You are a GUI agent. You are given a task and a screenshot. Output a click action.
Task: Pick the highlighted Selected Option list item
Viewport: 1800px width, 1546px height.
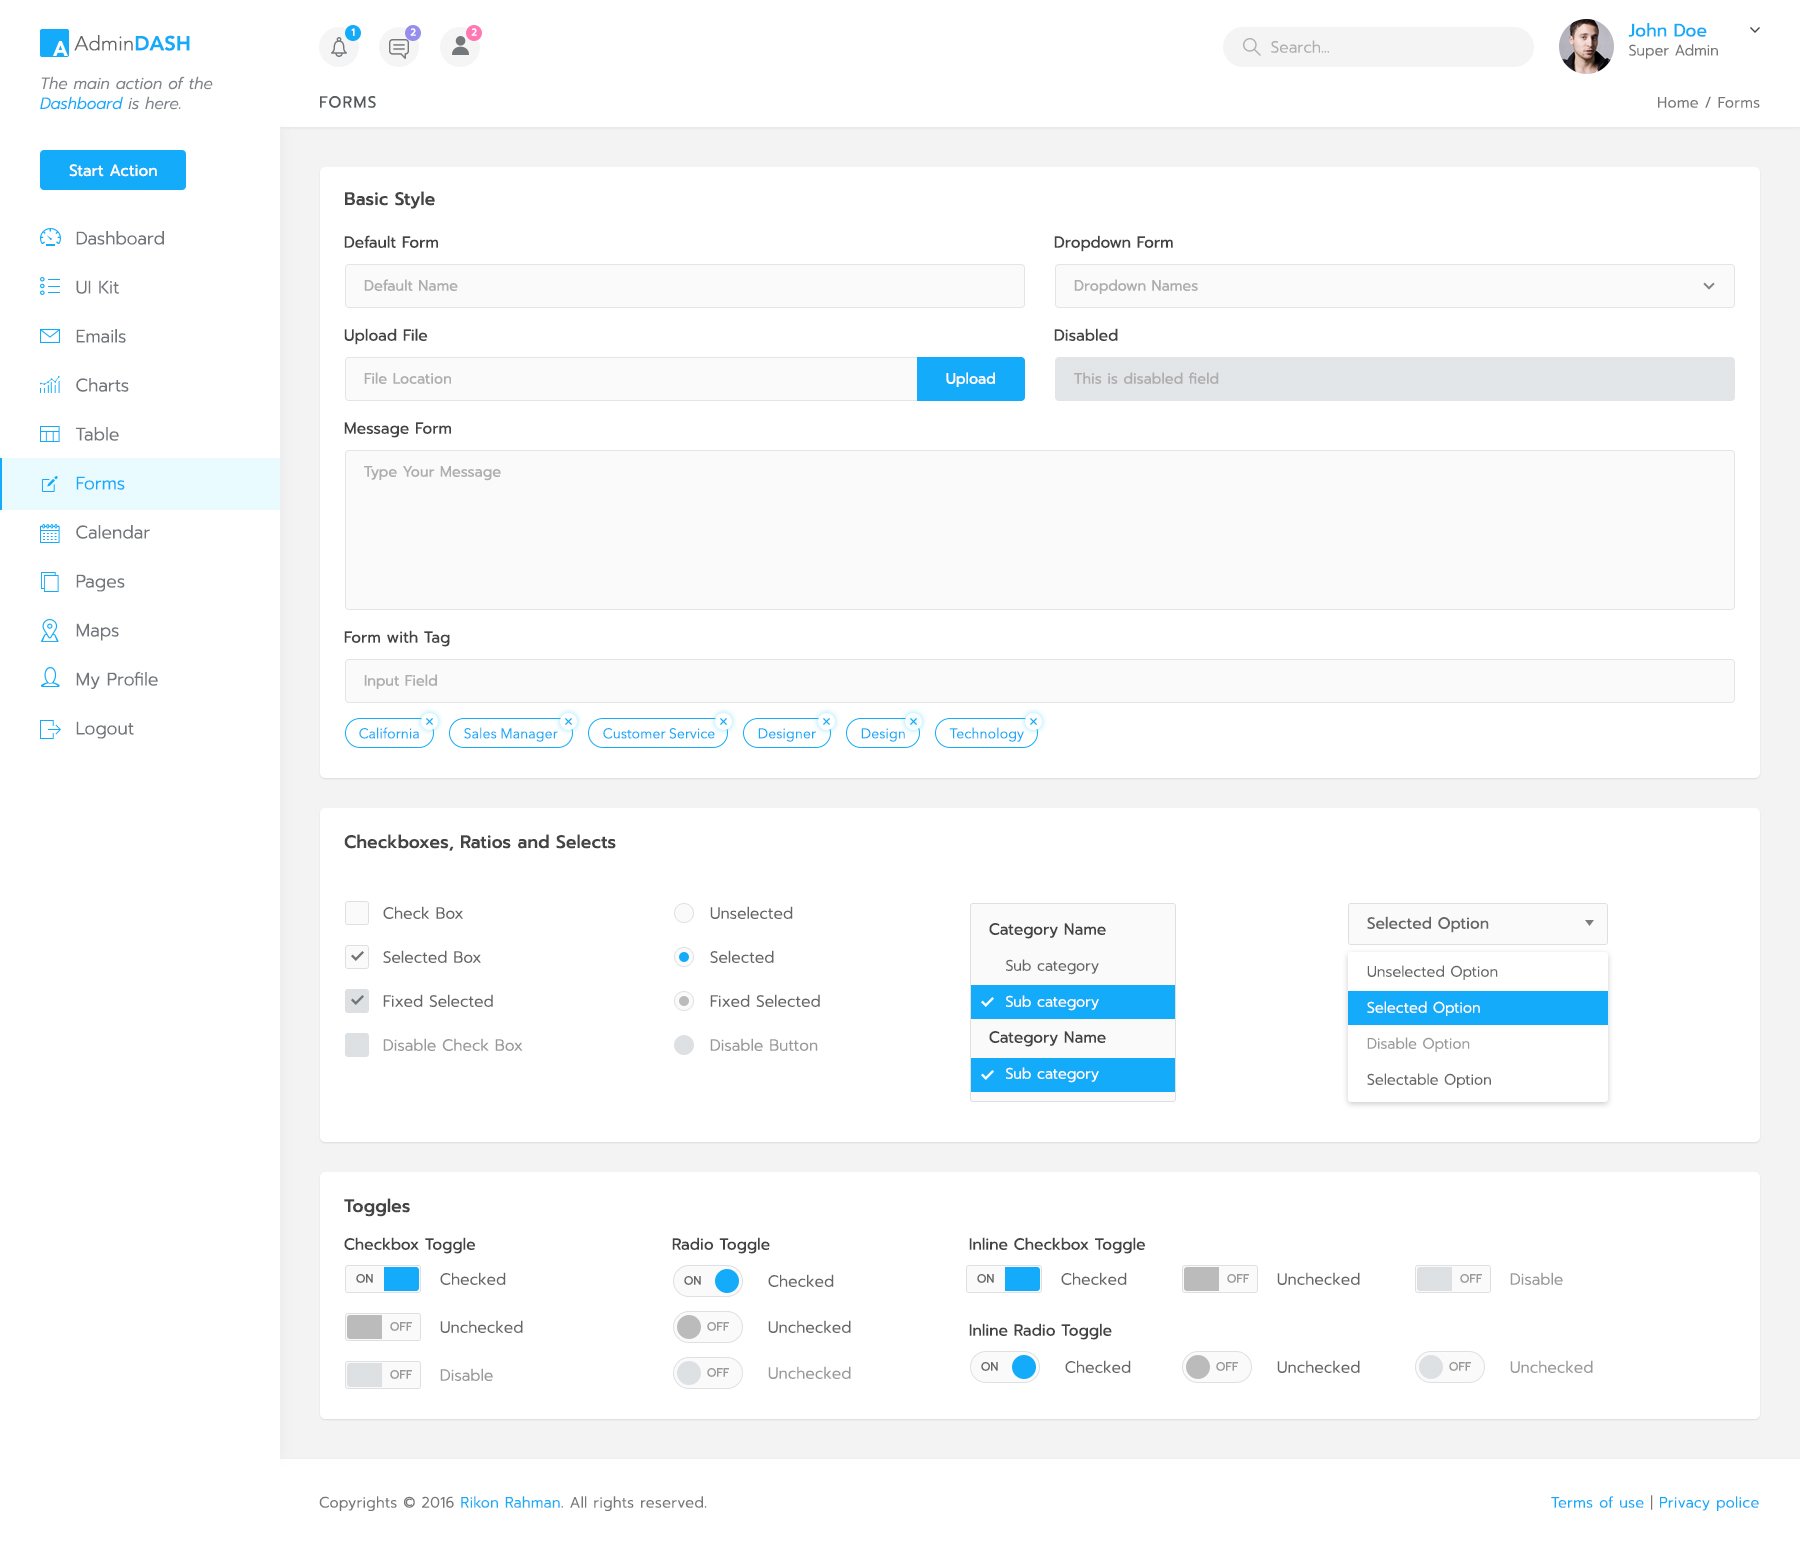(1478, 1008)
